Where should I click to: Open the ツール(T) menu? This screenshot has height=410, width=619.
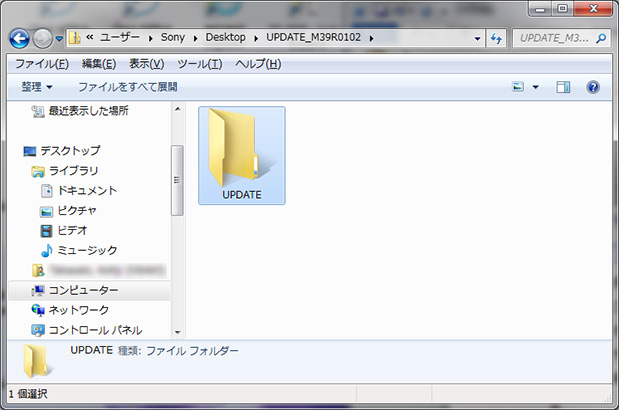[198, 64]
